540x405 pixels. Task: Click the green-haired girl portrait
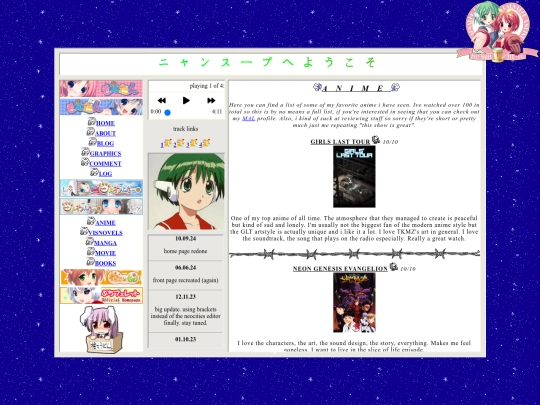pyautogui.click(x=186, y=191)
